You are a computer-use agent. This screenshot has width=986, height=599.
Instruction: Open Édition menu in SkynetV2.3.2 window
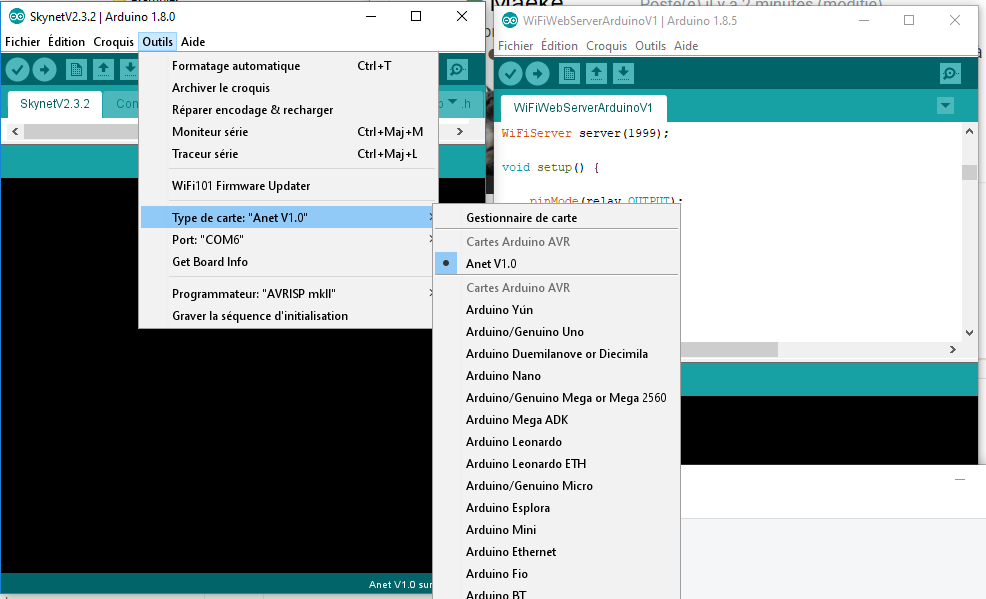pyautogui.click(x=66, y=41)
